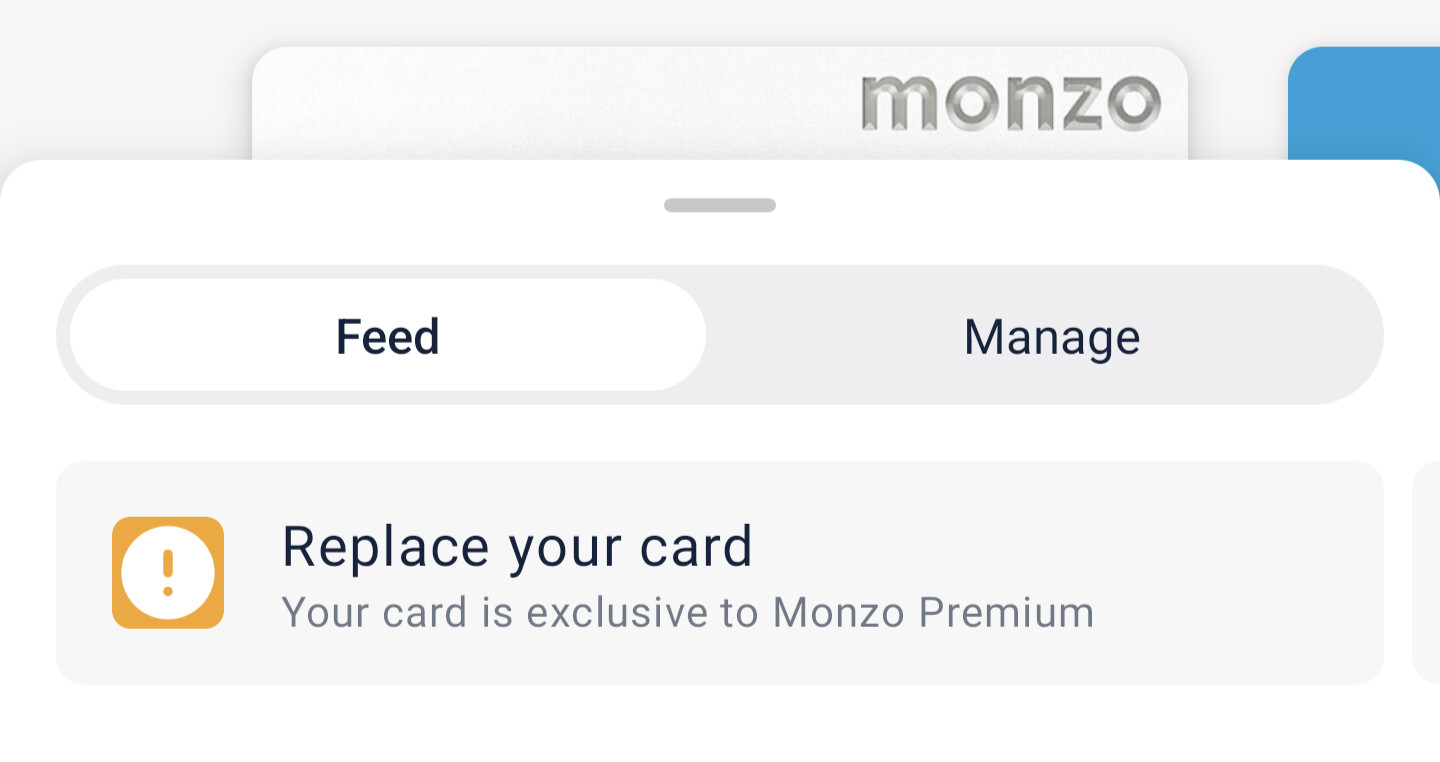
Task: Select the Feed tab
Action: point(388,336)
